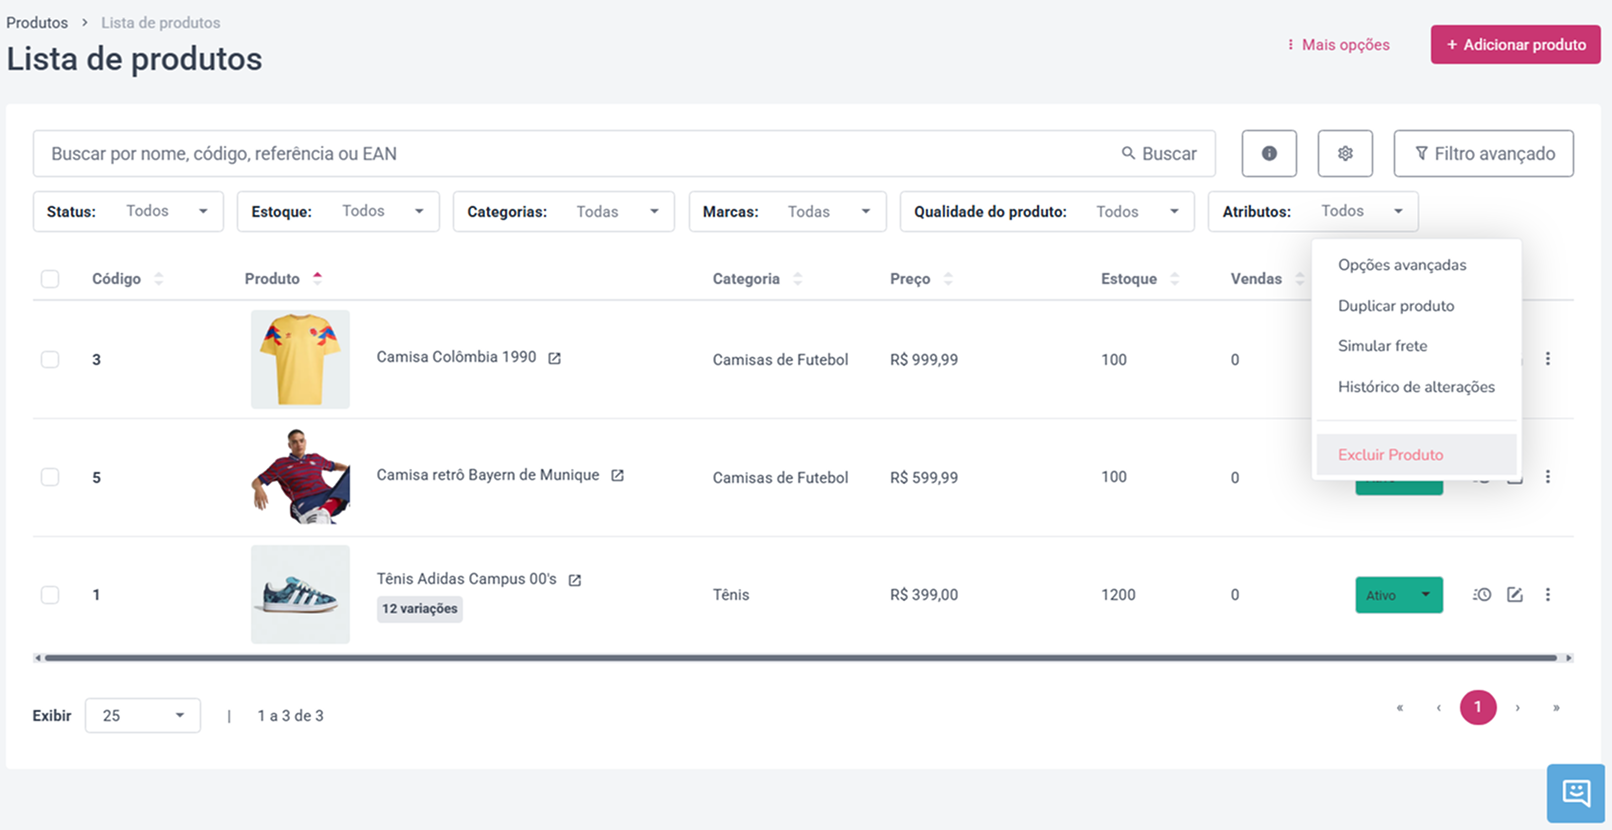
Task: Expand the Ativo status dropdown arrow
Action: point(1426,595)
